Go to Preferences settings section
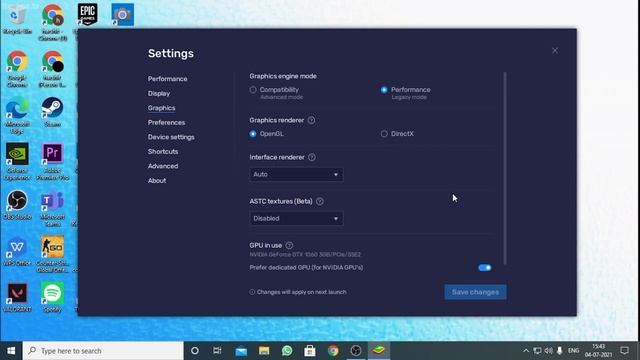 [x=166, y=122]
